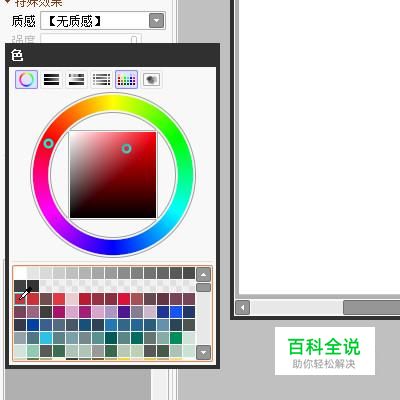Screen dimensions: 400x400
Task: Select the hue ring marker on red
Action: tap(49, 144)
